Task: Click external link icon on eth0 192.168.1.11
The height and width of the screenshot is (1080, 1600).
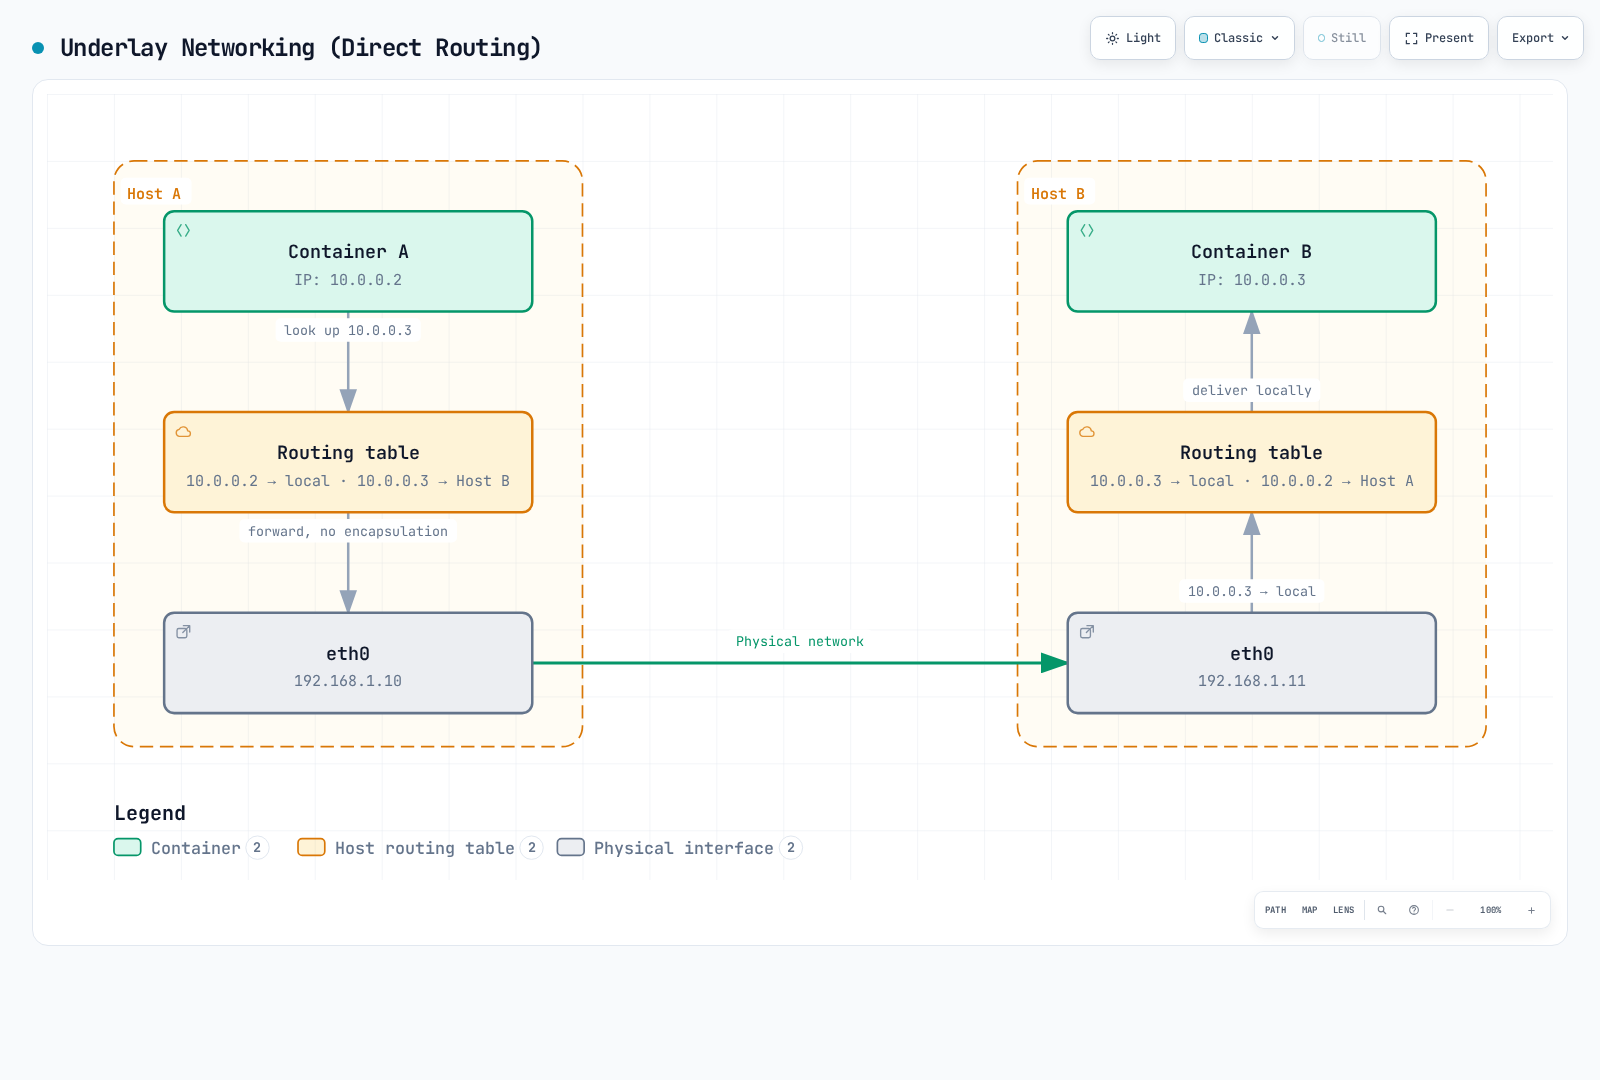Action: point(1087,632)
